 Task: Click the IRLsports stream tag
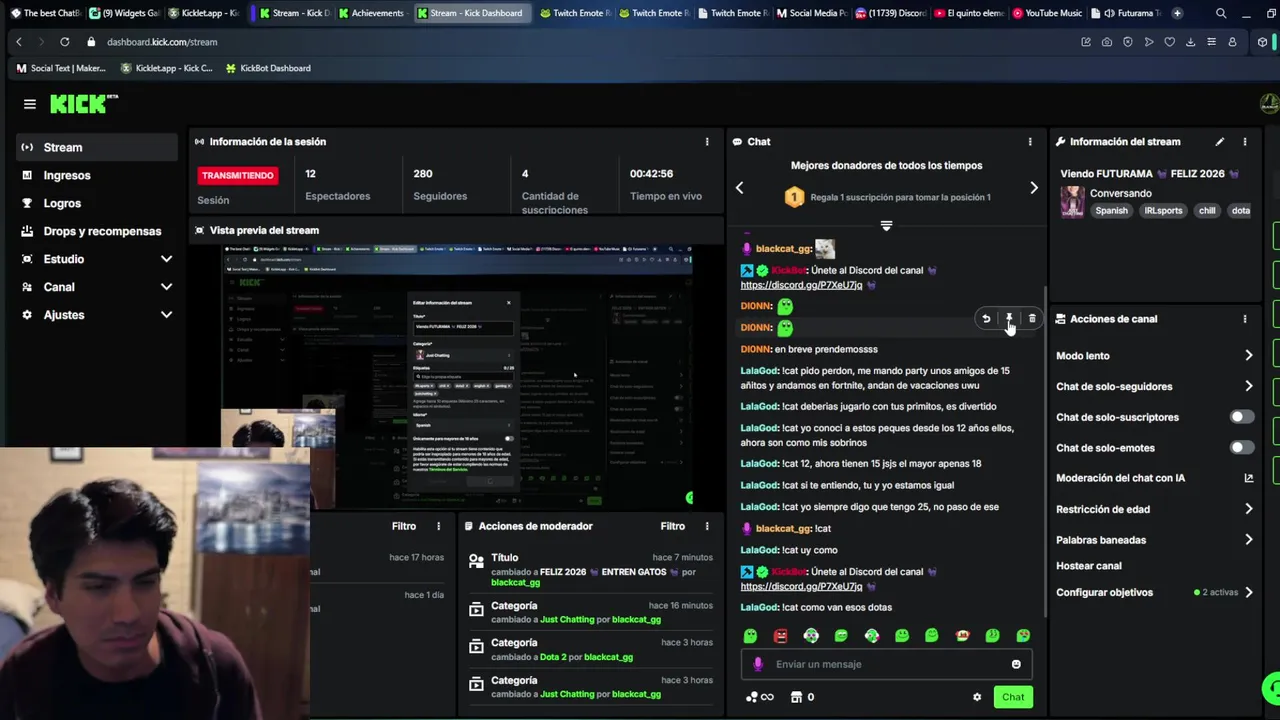pyautogui.click(x=1163, y=211)
